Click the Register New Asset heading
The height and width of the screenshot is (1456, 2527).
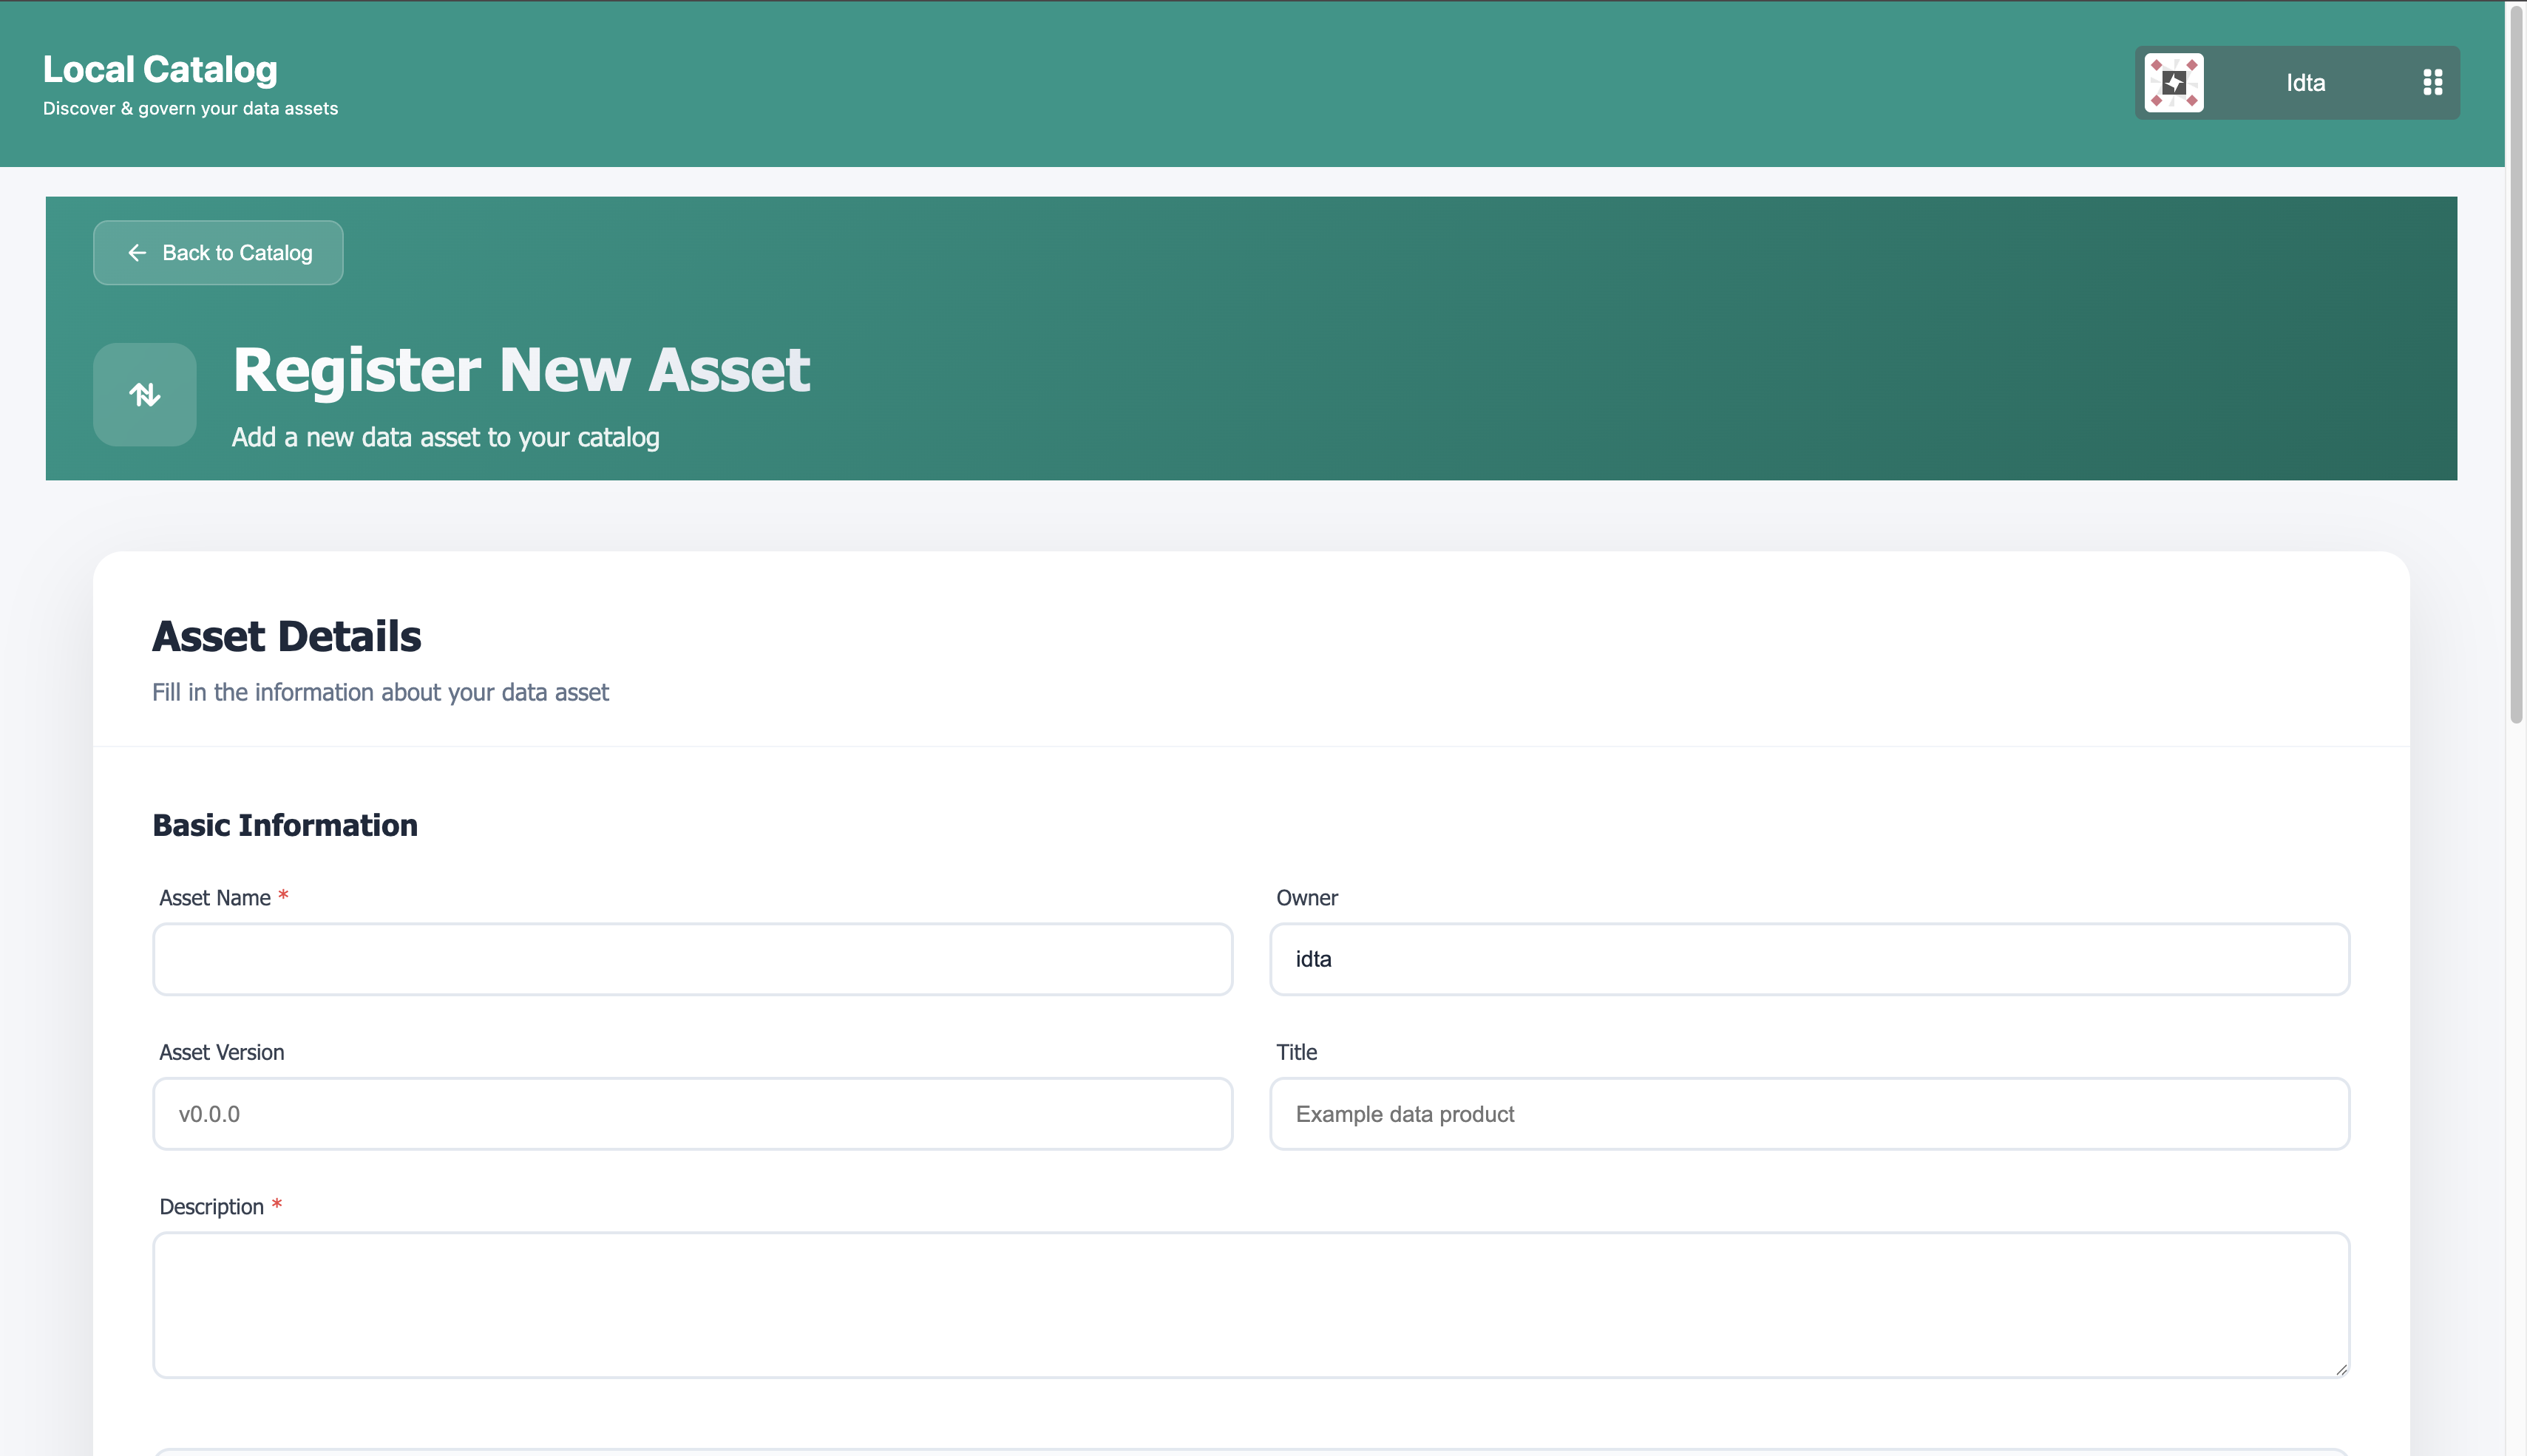521,370
